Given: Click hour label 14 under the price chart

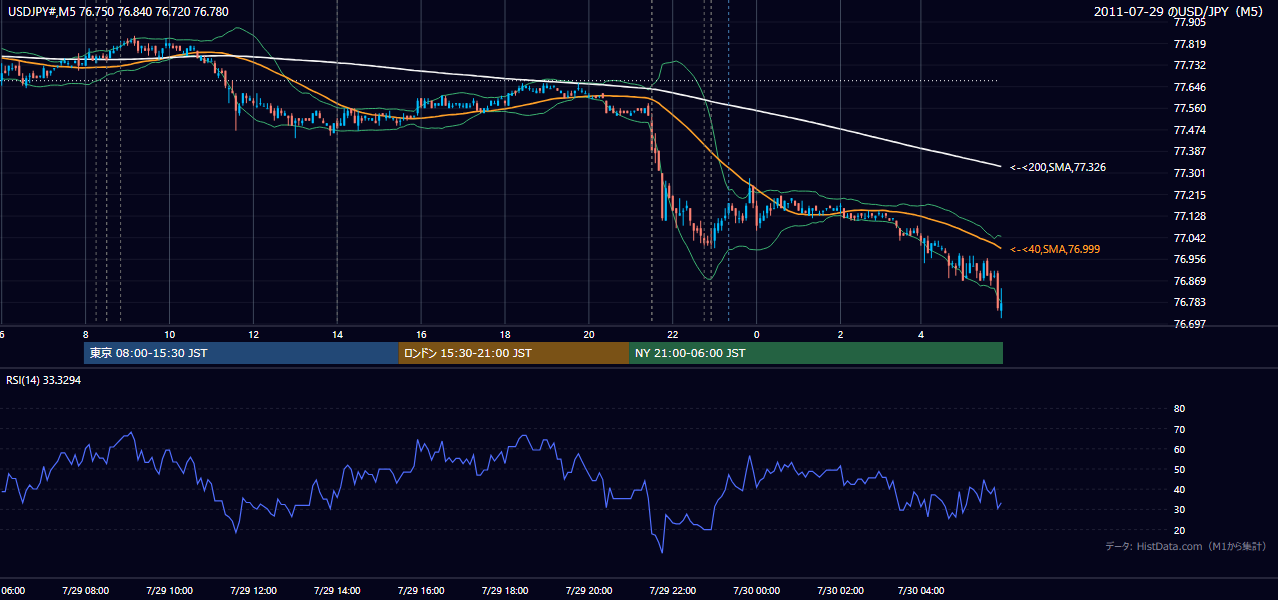Looking at the screenshot, I should pyautogui.click(x=337, y=334).
